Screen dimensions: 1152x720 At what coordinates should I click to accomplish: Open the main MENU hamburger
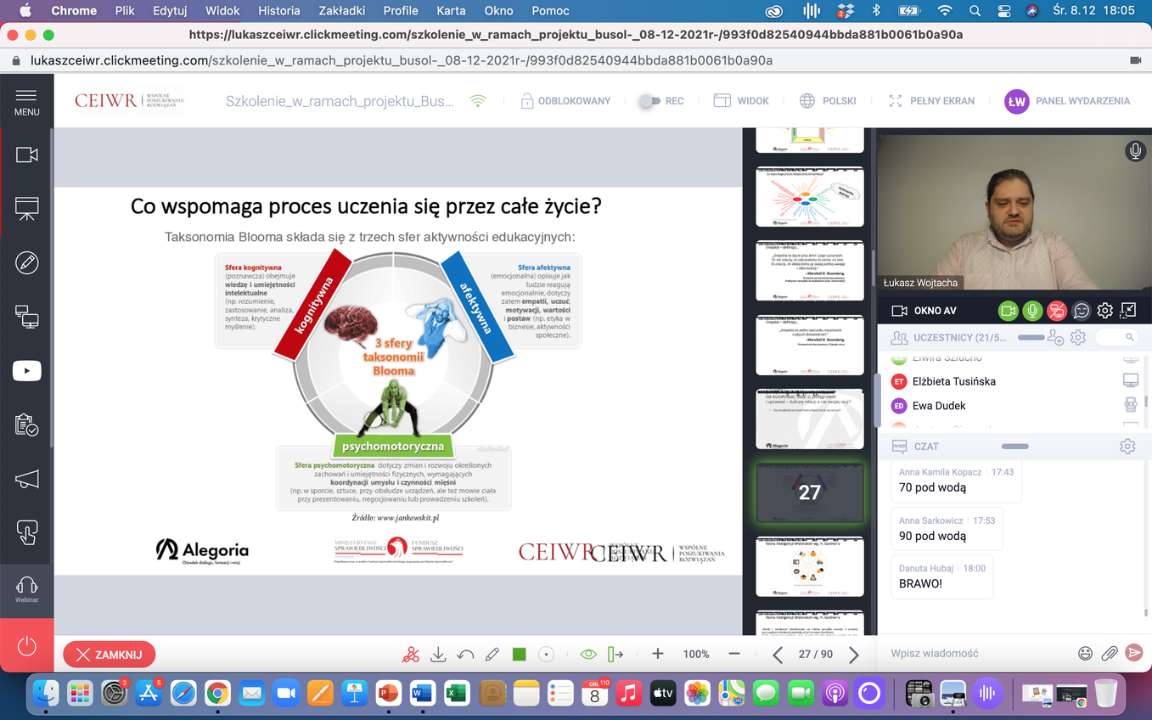click(x=27, y=101)
